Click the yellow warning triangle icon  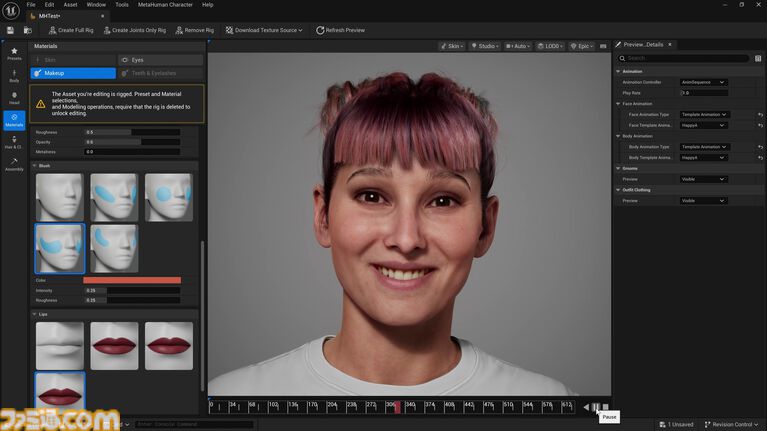[41, 104]
